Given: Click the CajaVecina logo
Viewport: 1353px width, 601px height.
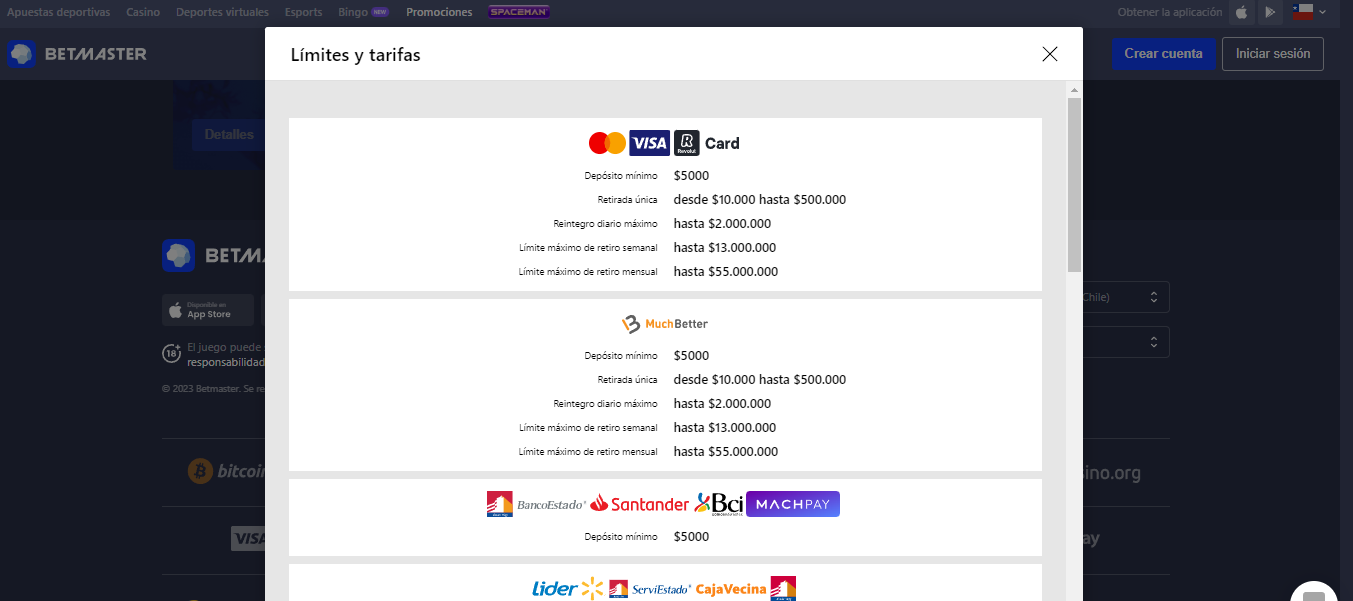Looking at the screenshot, I should point(745,589).
